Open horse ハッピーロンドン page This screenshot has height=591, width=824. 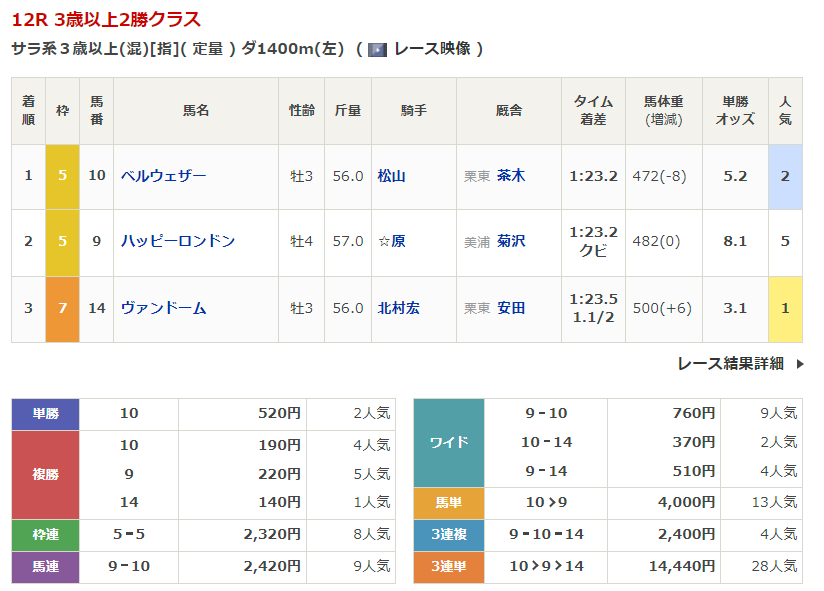[x=177, y=241]
